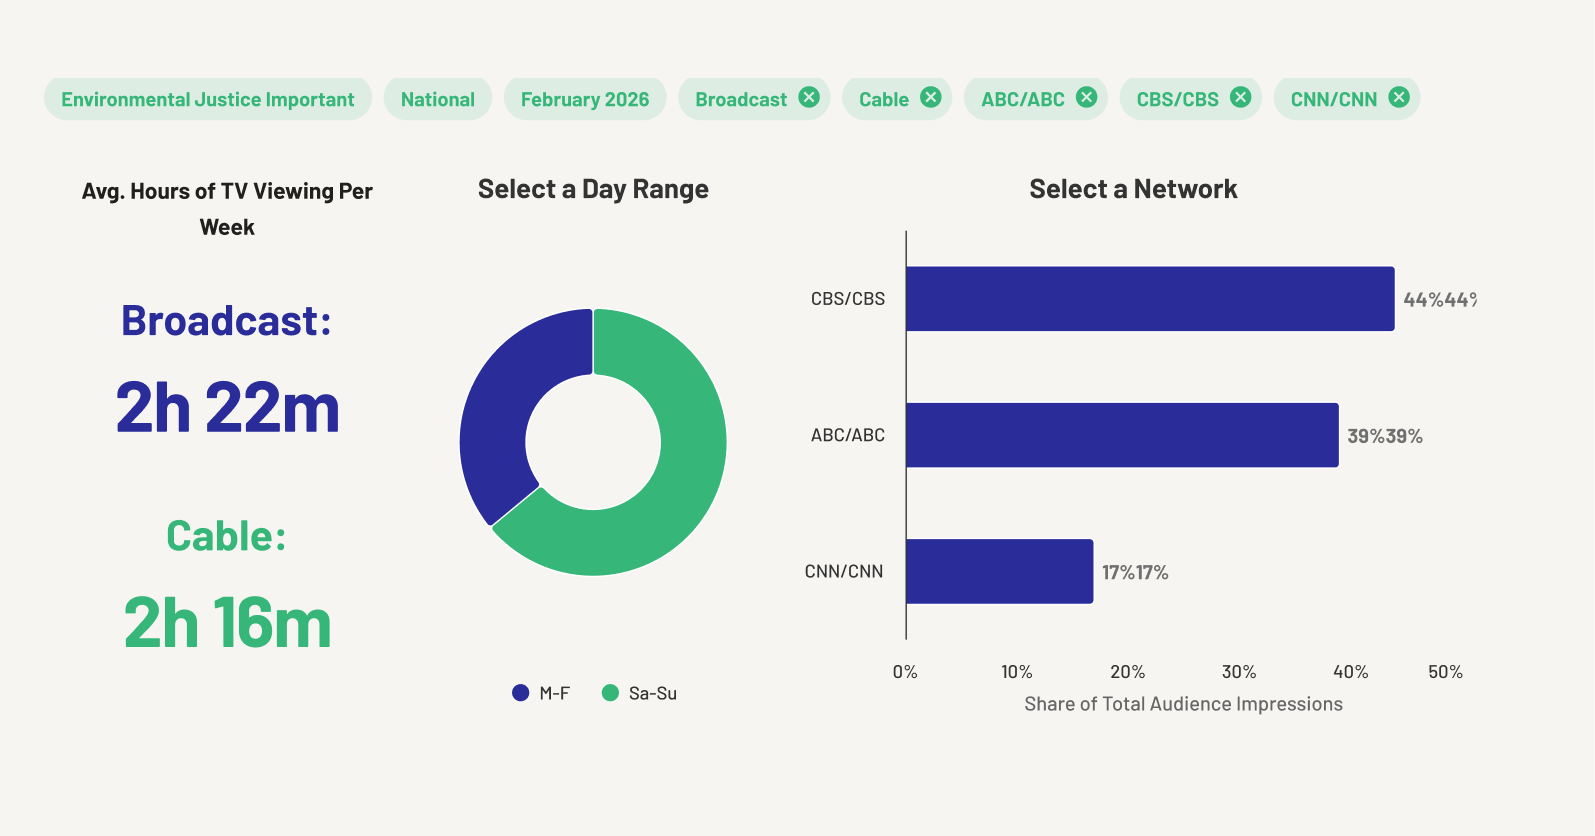
Task: Click the ABC/ABC axis label
Action: point(848,435)
